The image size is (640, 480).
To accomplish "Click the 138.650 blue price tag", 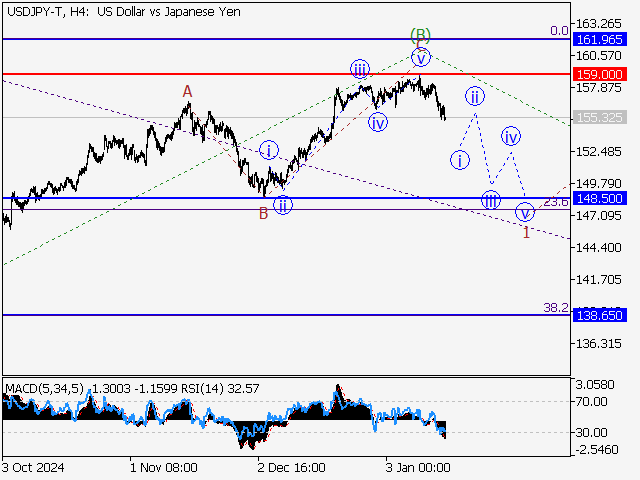I will point(600,314).
